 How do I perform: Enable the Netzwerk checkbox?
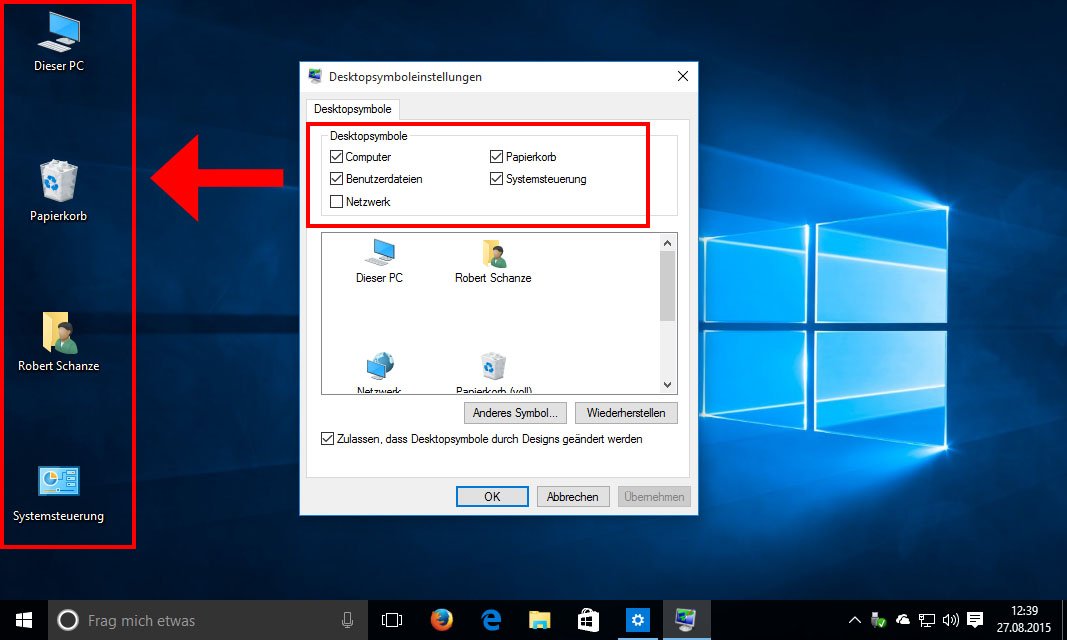tap(337, 200)
